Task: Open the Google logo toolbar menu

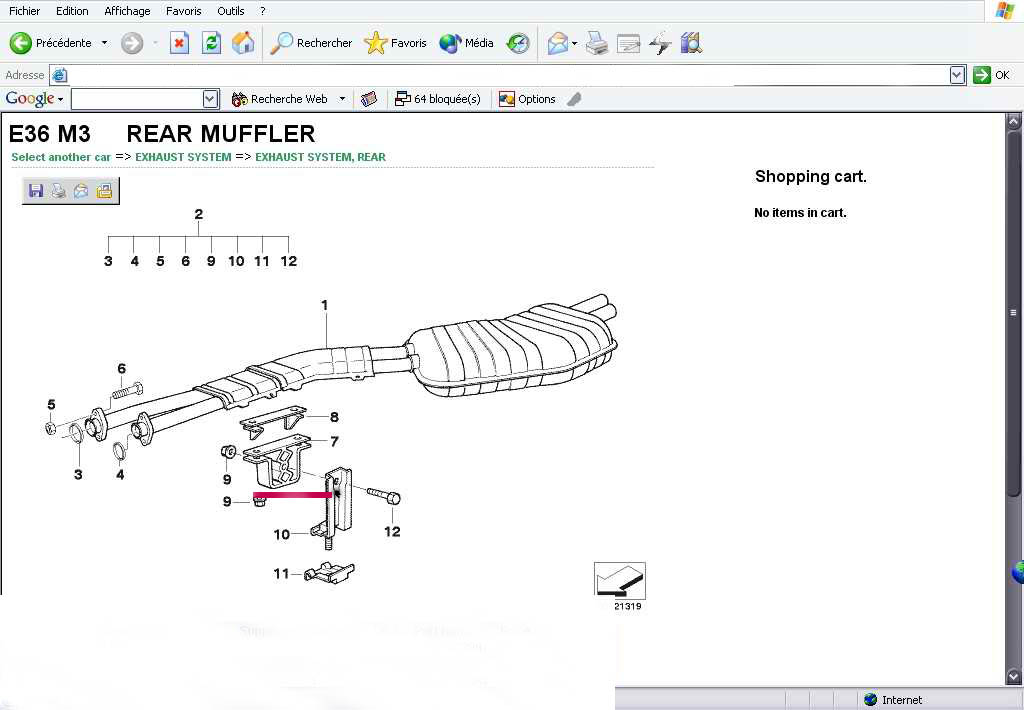Action: pyautogui.click(x=34, y=99)
